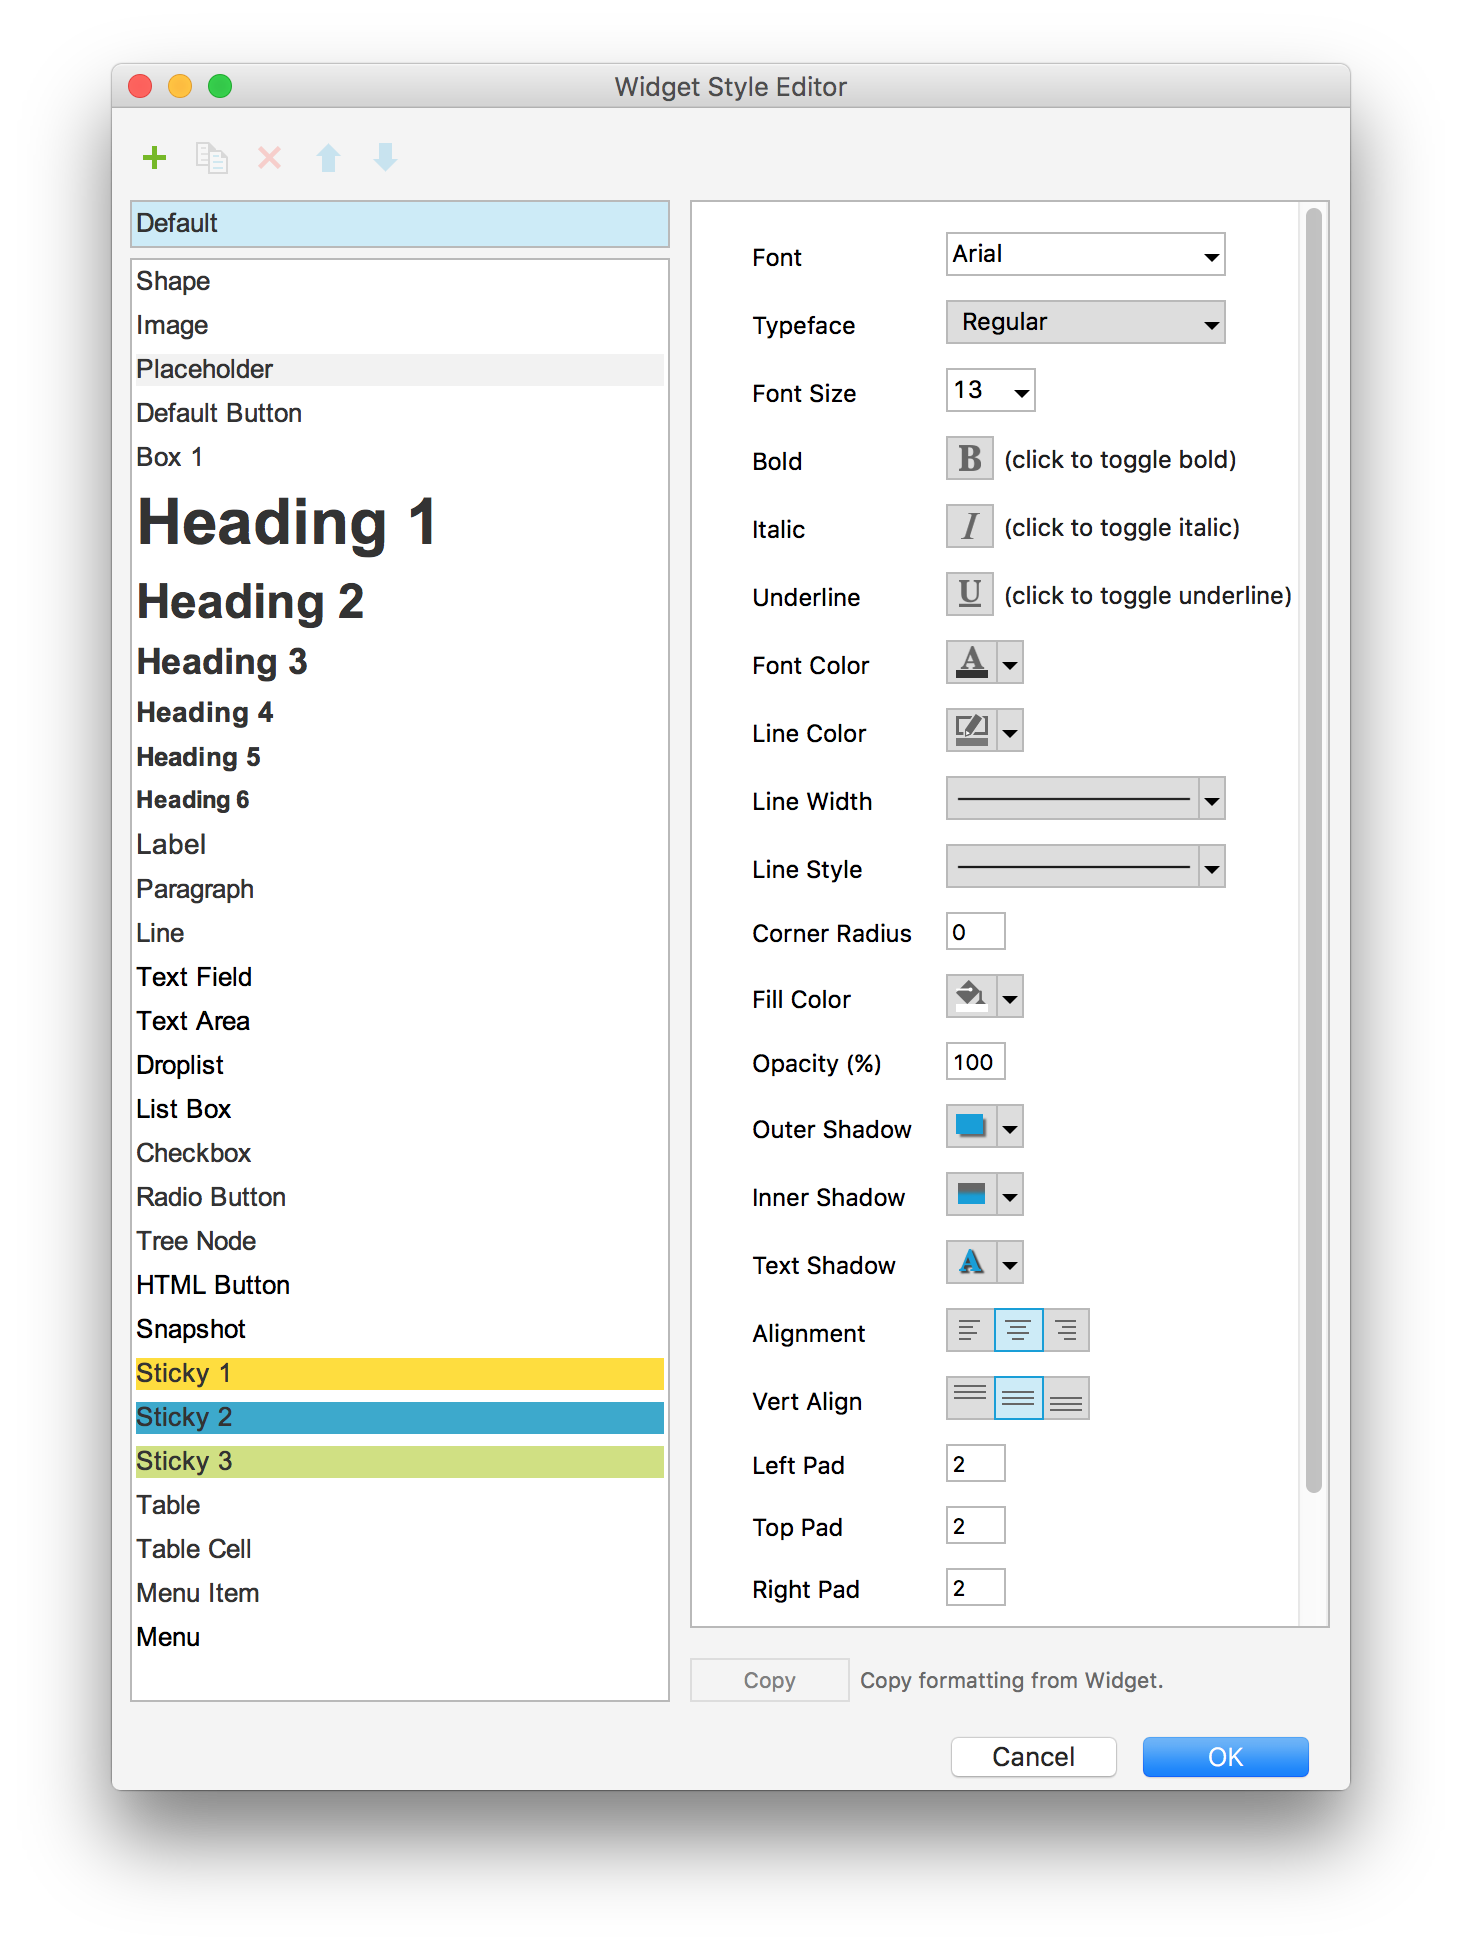This screenshot has height=1950, width=1462.
Task: Expand the Font Color dropdown arrow
Action: point(1010,662)
